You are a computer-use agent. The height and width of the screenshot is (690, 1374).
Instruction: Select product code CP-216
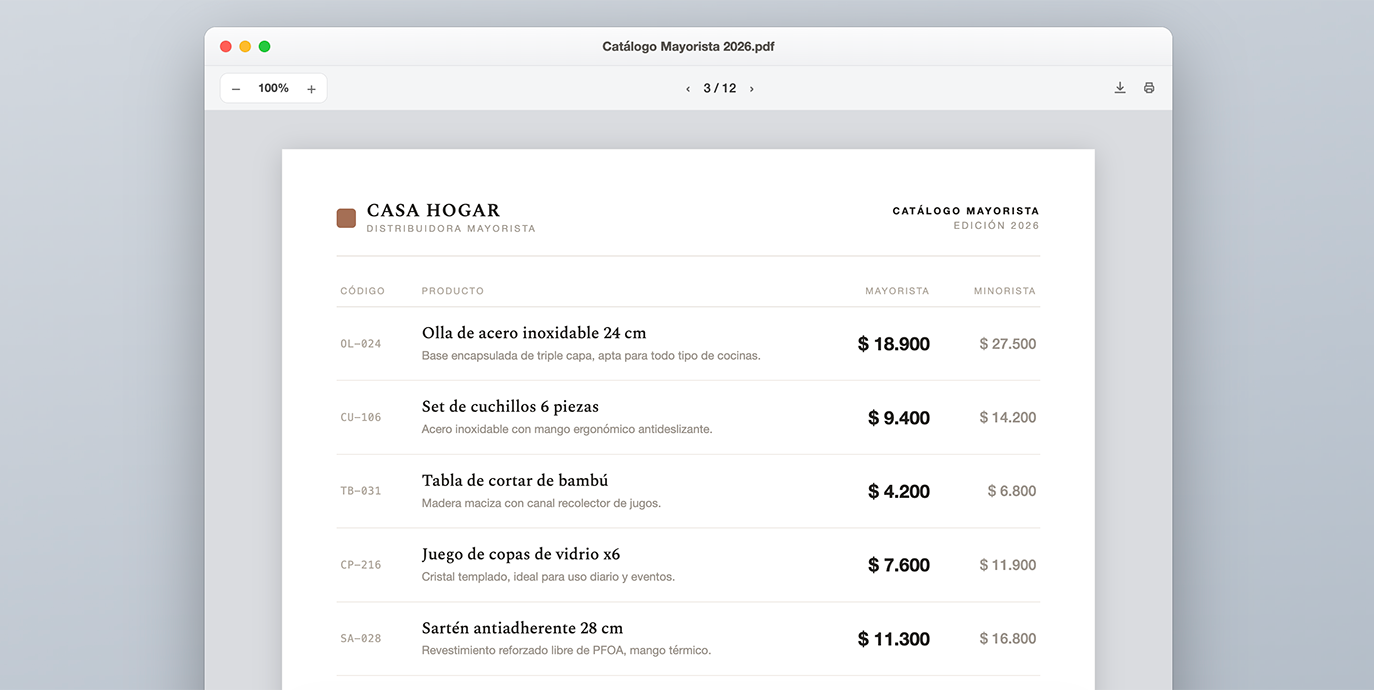[361, 565]
